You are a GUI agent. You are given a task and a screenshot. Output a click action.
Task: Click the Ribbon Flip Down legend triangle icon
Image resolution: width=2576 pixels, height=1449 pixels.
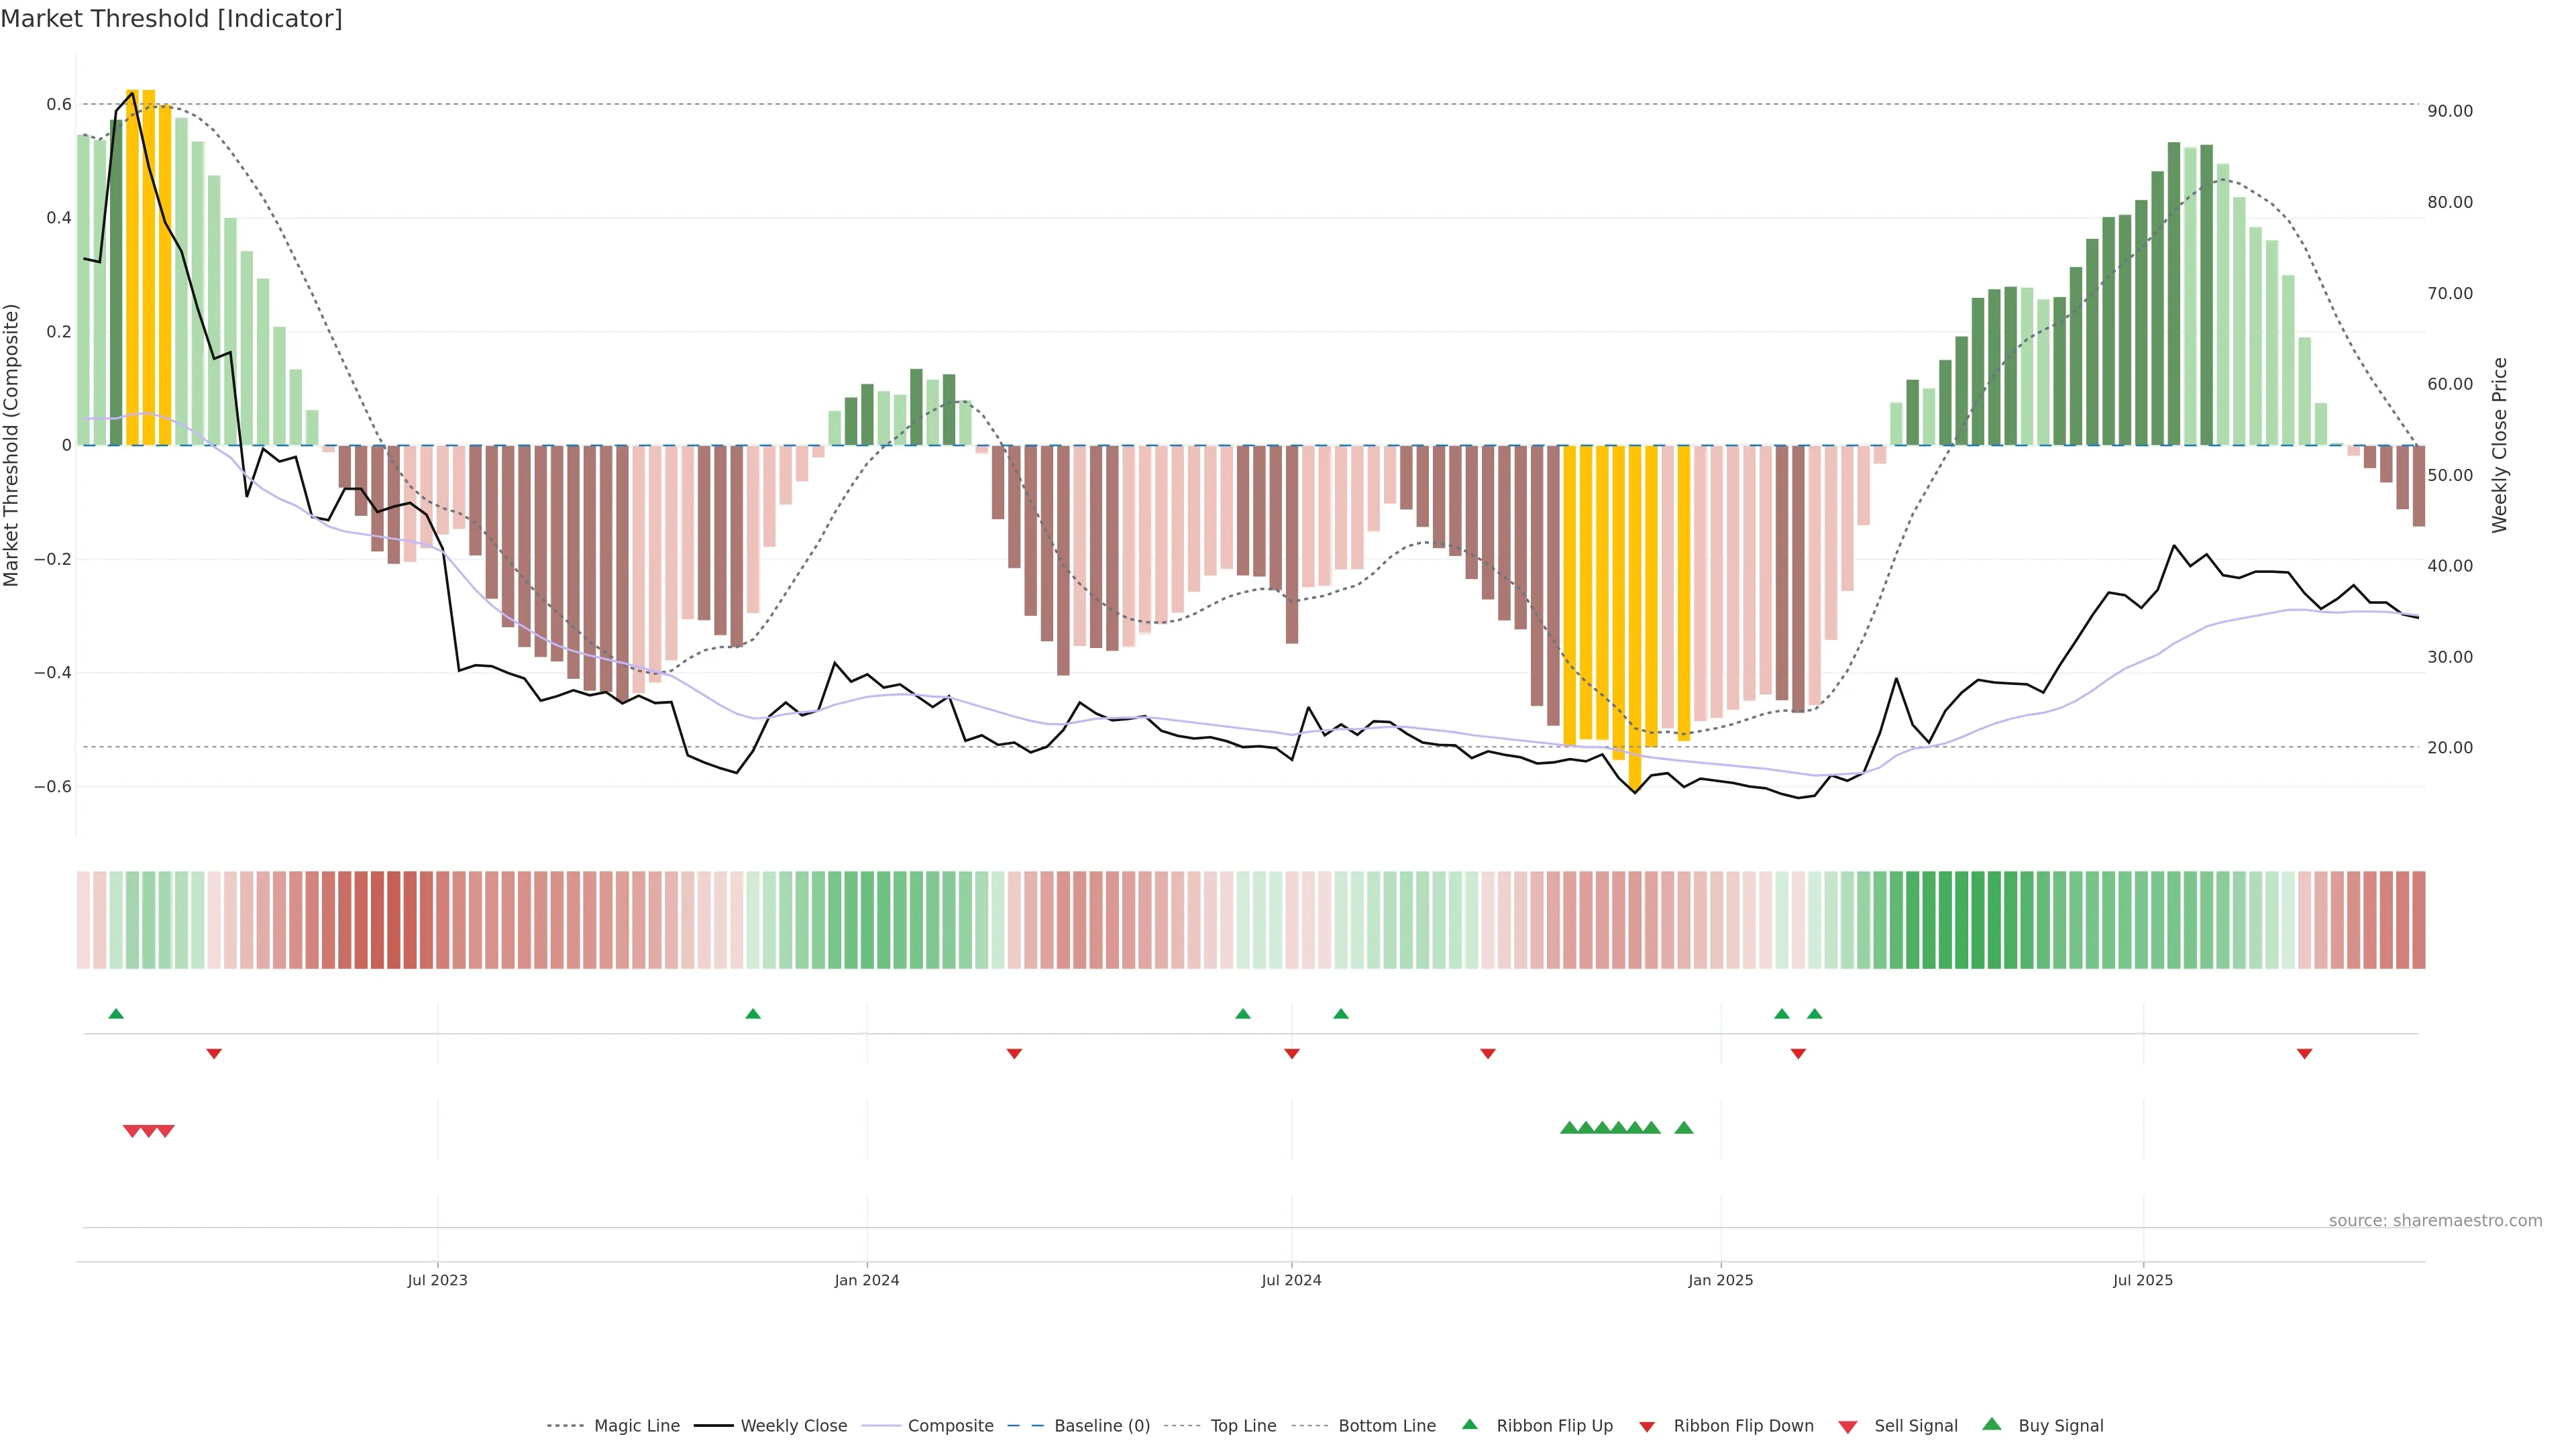[x=1647, y=1426]
